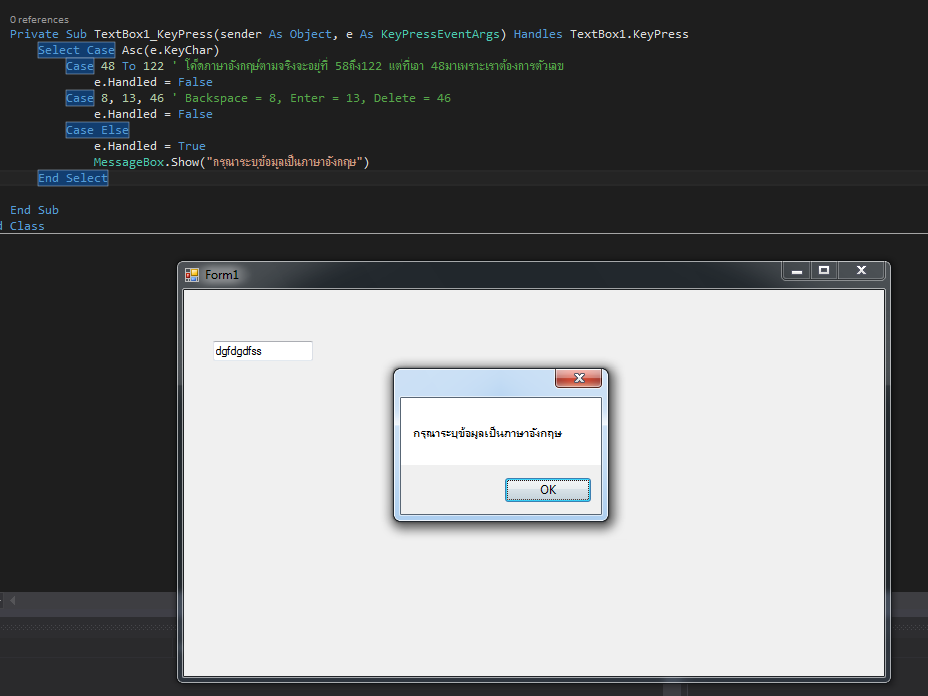This screenshot has width=928, height=696.
Task: Click the text box containing dgfdgdfss
Action: (262, 351)
